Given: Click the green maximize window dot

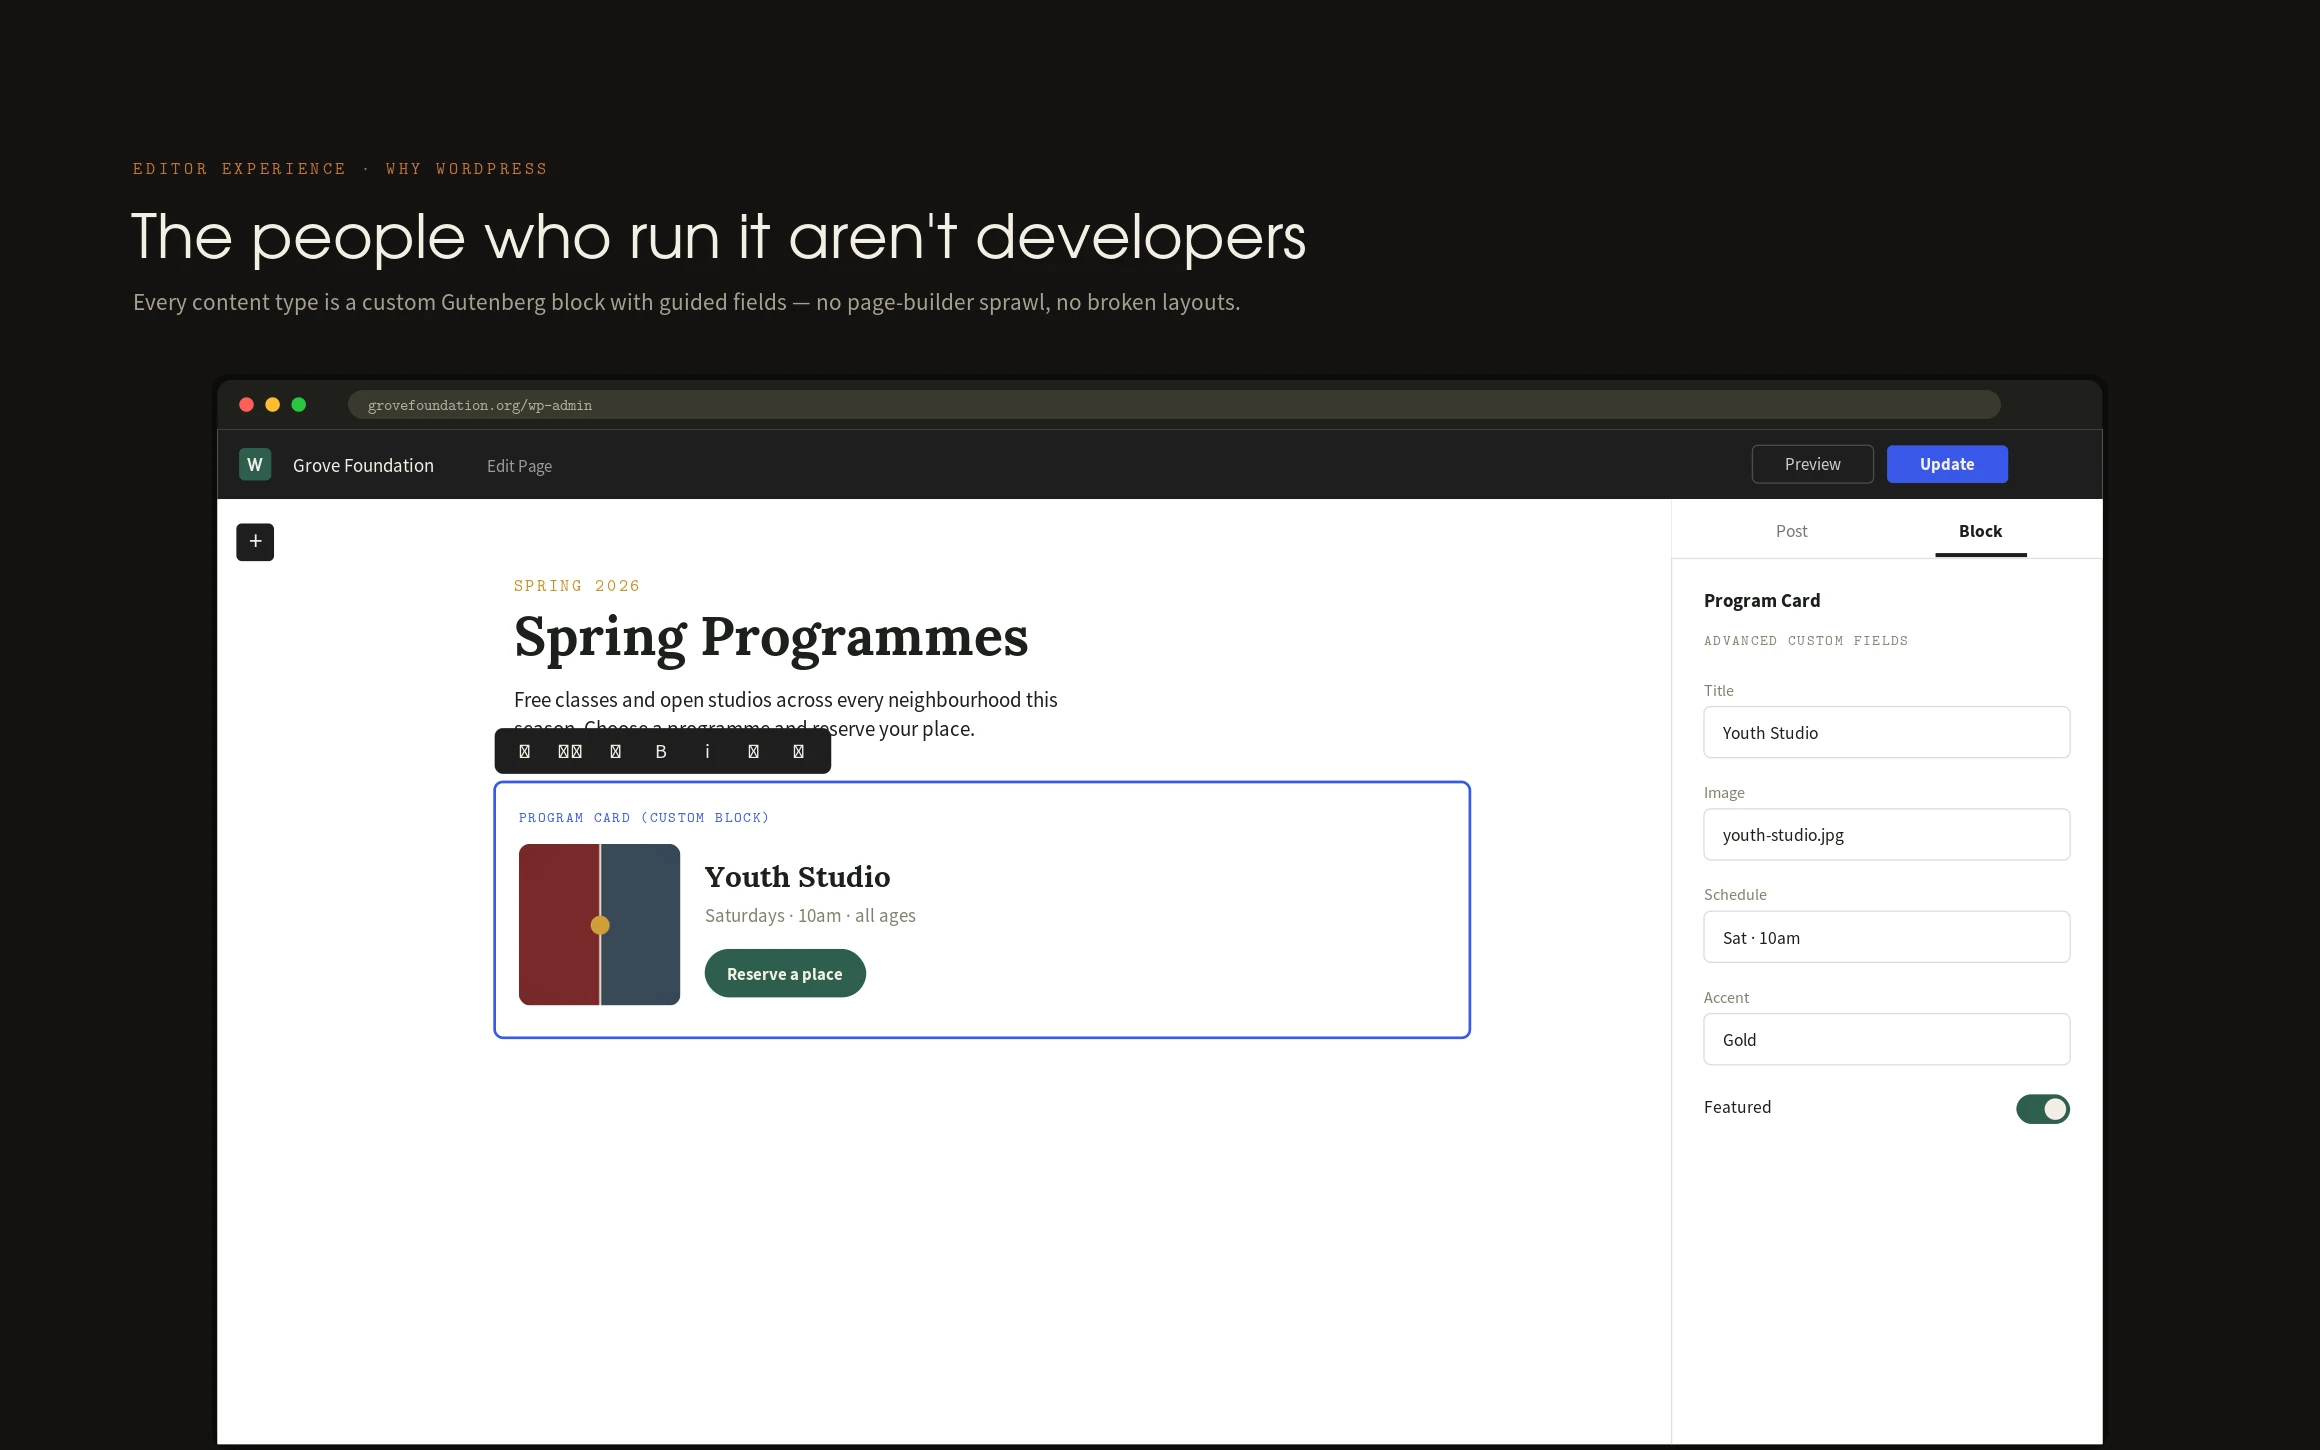Looking at the screenshot, I should [x=298, y=405].
